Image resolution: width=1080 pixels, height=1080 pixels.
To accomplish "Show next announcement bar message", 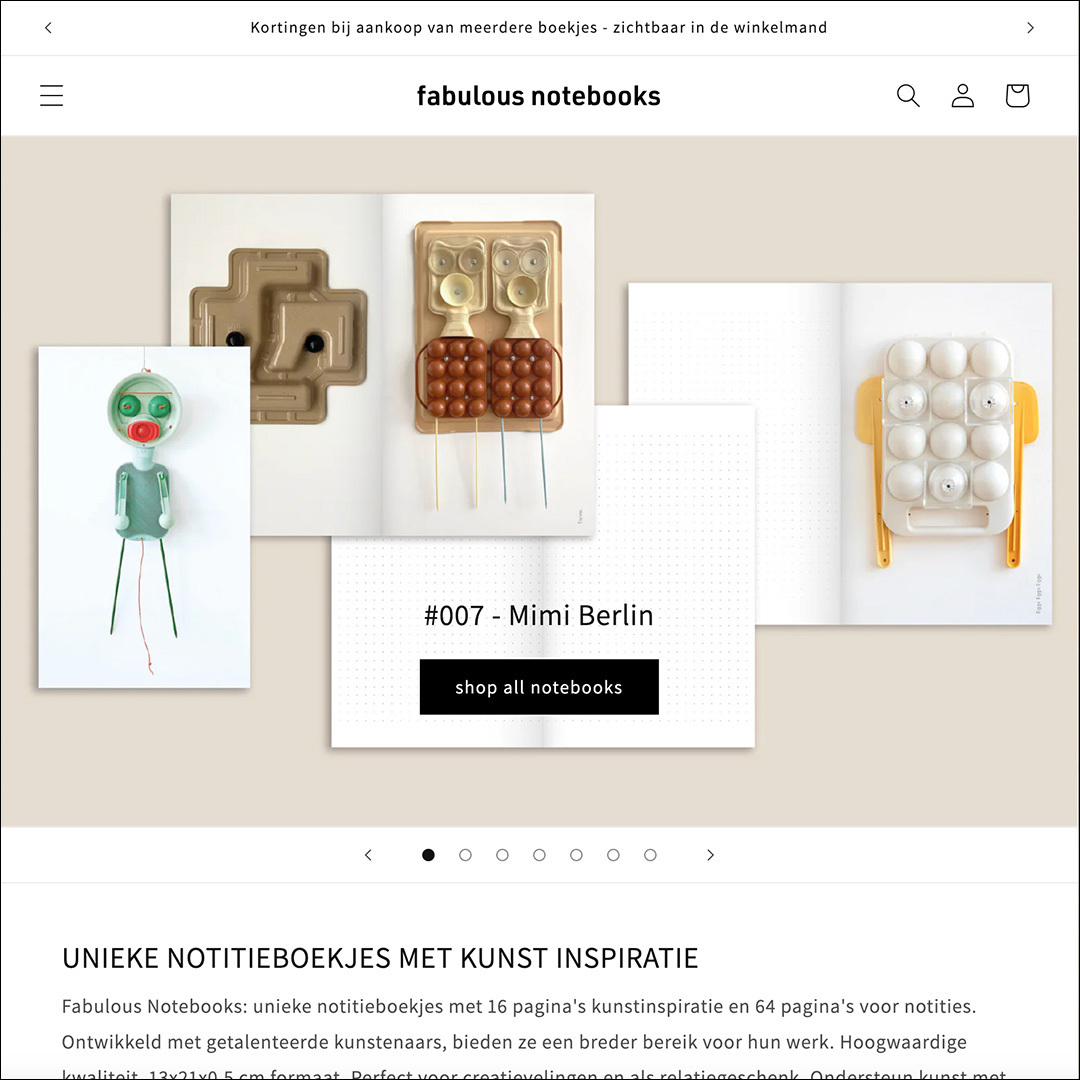I will 1030,28.
